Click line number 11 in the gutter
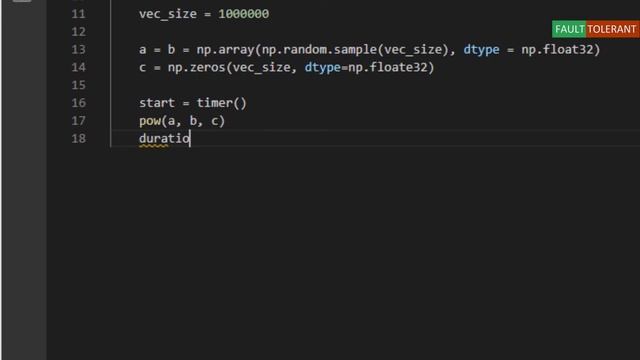The height and width of the screenshot is (360, 640). (x=78, y=14)
